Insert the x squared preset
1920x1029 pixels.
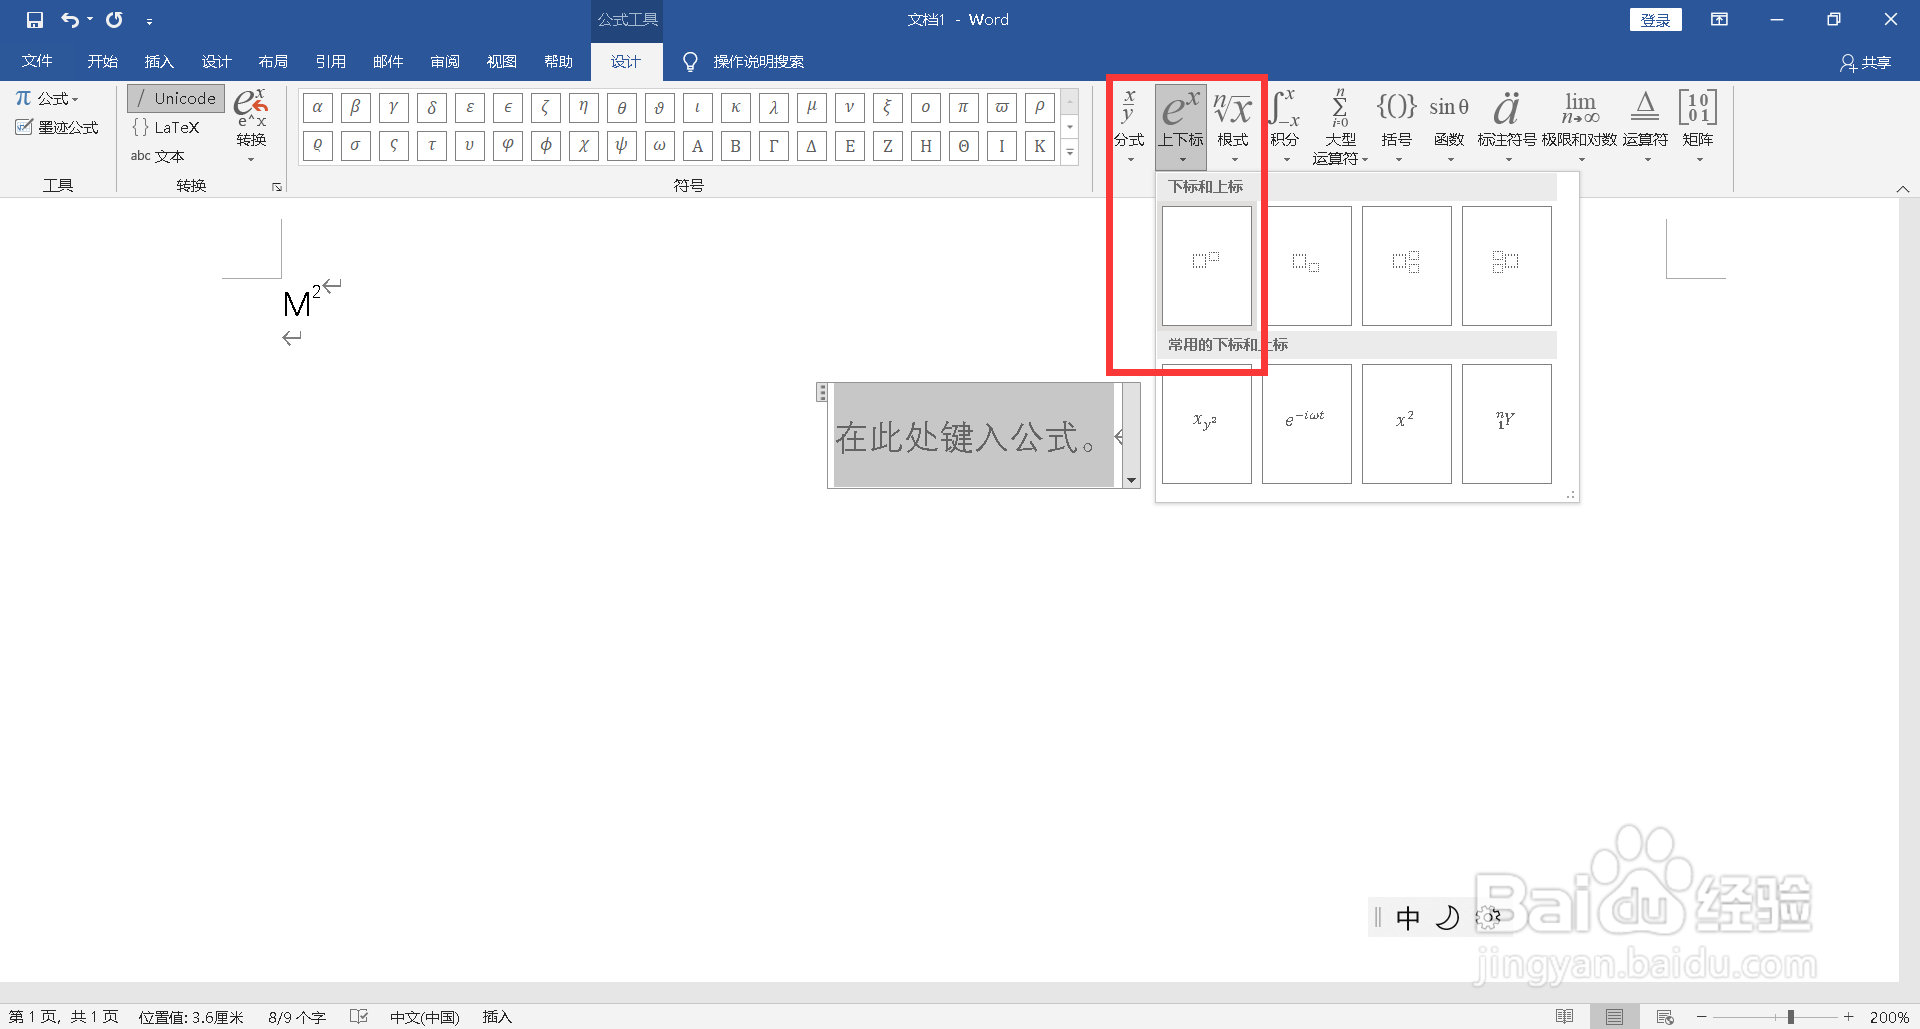pyautogui.click(x=1407, y=424)
